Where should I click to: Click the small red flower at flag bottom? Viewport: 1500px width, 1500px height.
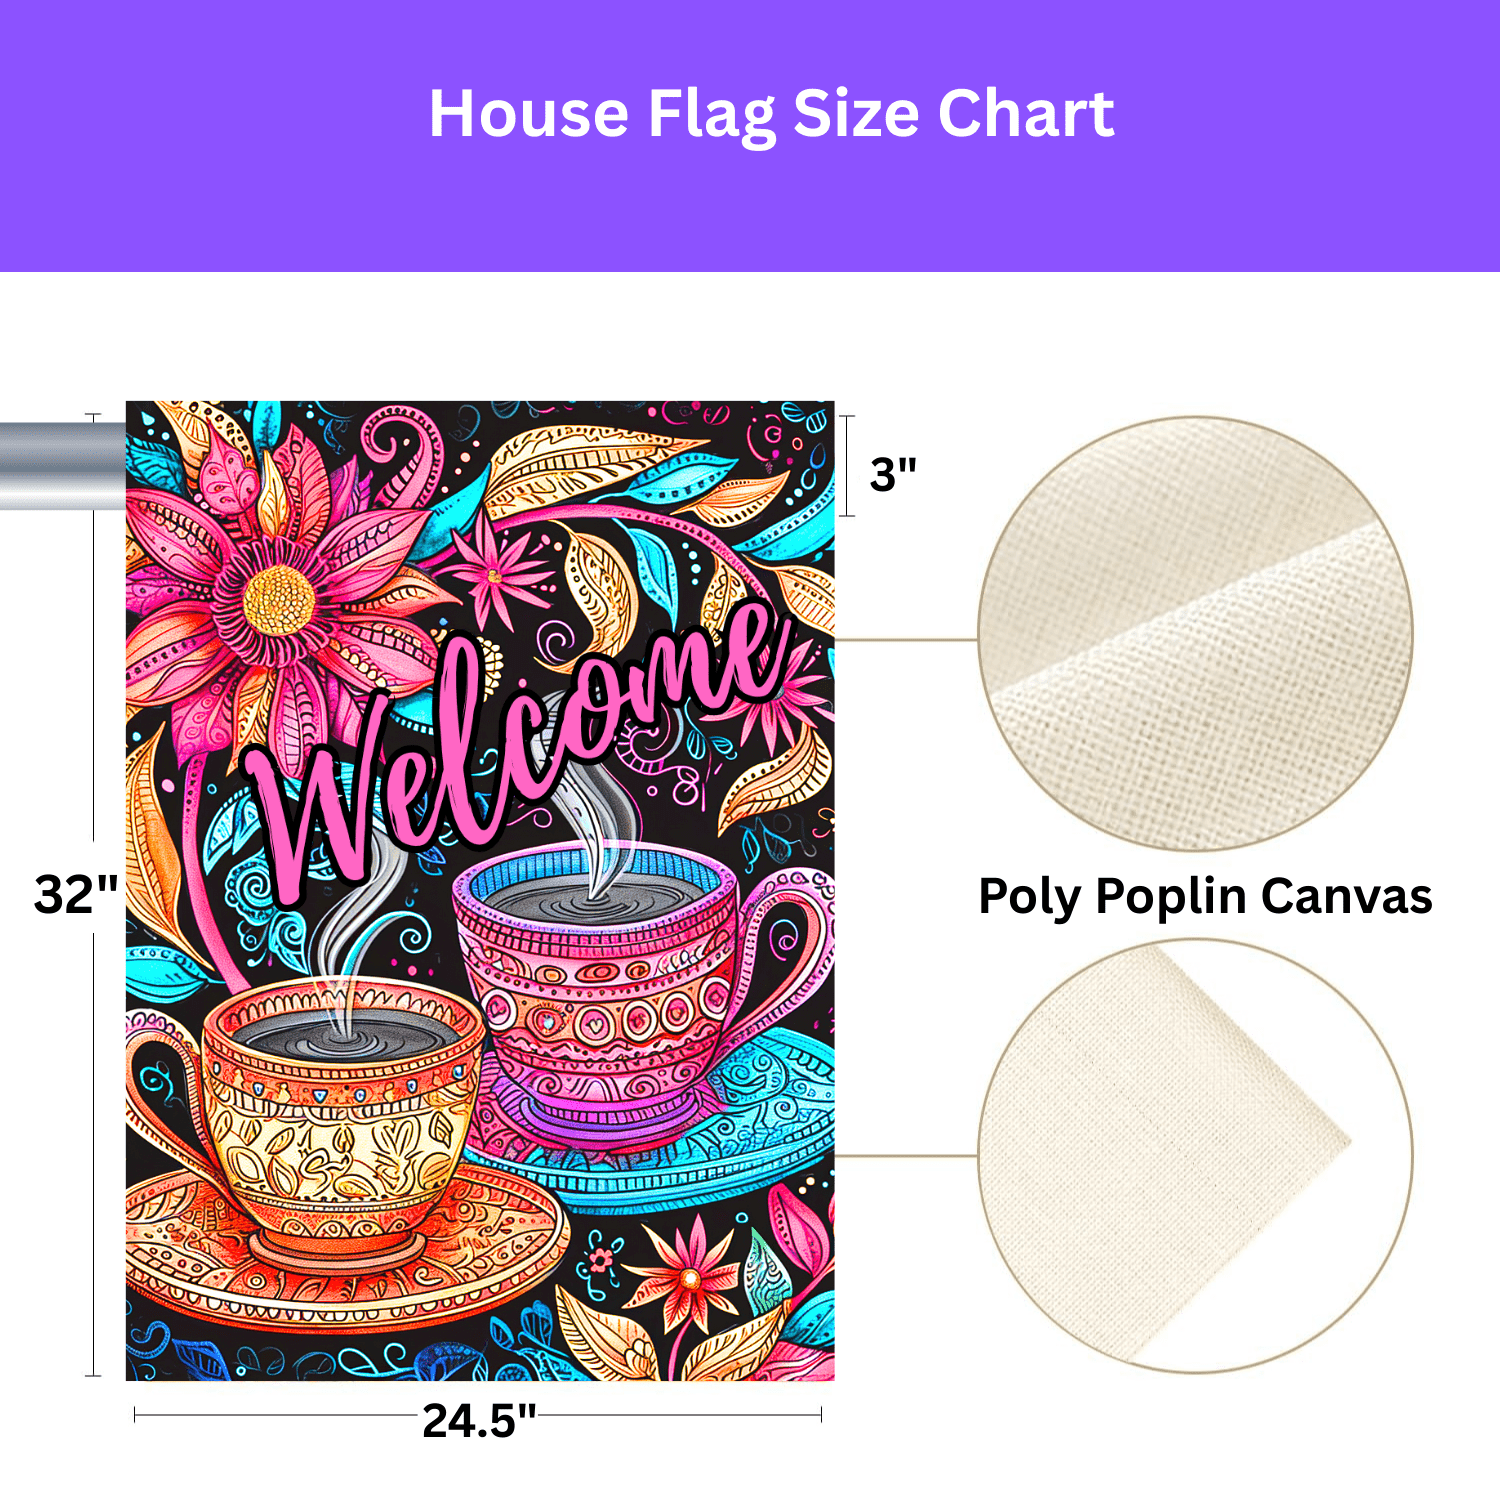point(688,1275)
